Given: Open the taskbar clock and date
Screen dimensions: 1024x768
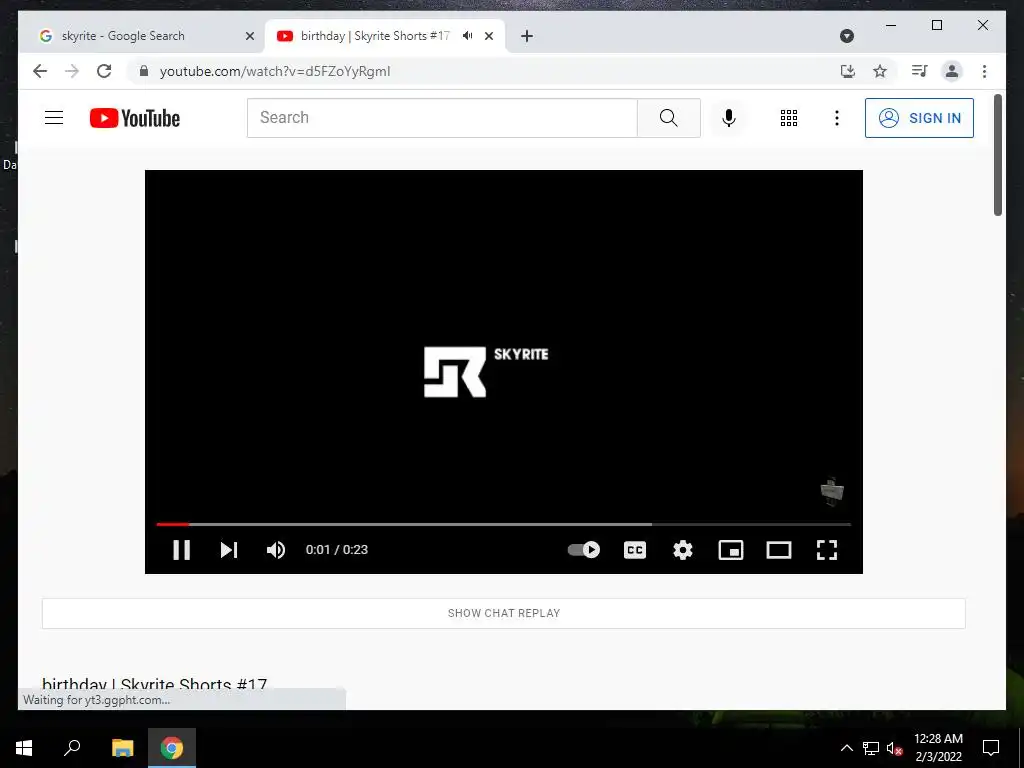Looking at the screenshot, I should coord(938,748).
